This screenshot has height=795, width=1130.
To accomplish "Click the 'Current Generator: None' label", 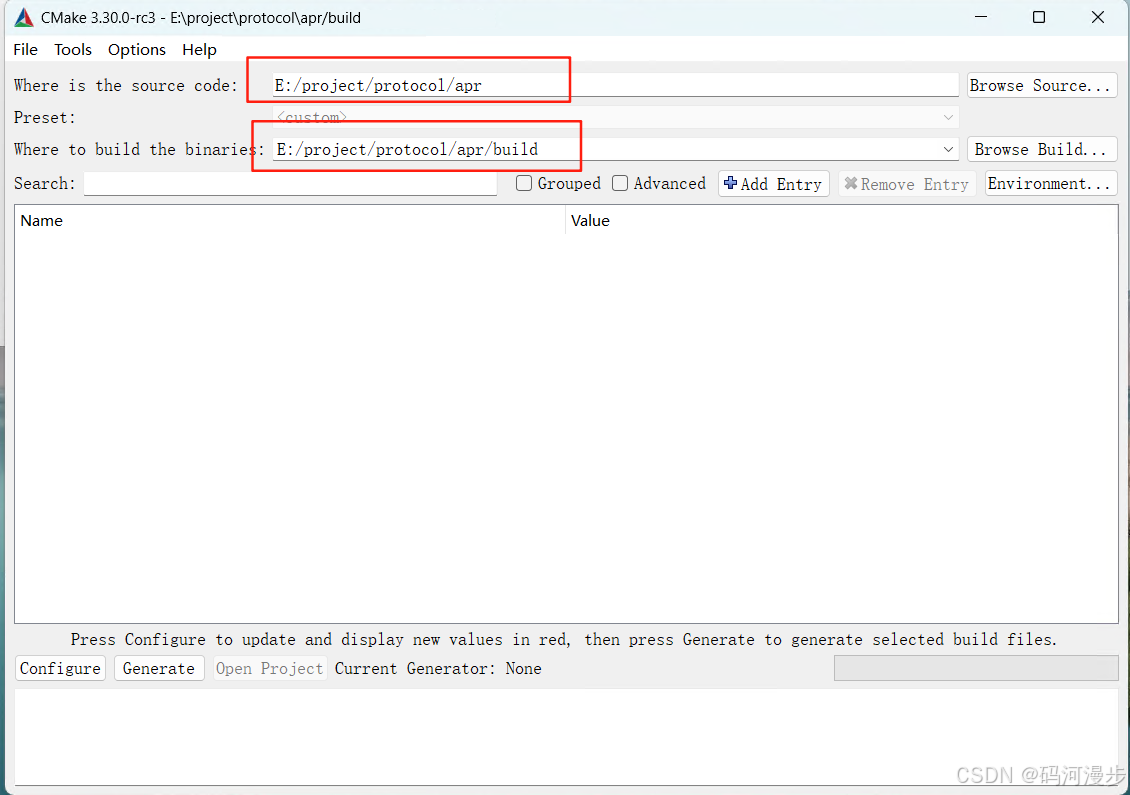I will point(437,668).
